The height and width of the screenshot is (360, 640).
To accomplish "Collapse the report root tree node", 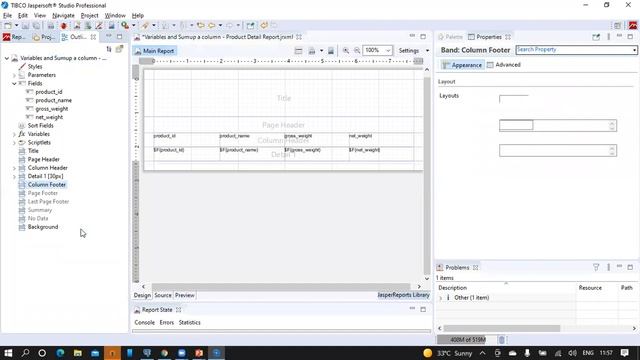I will pyautogui.click(x=7, y=58).
